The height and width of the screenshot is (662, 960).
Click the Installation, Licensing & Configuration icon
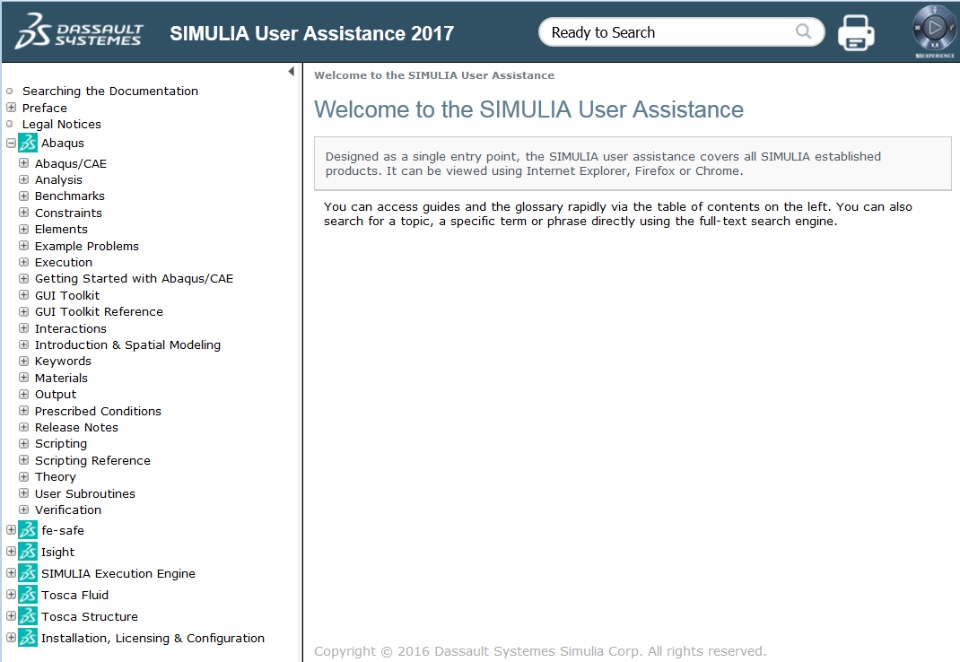(28, 637)
